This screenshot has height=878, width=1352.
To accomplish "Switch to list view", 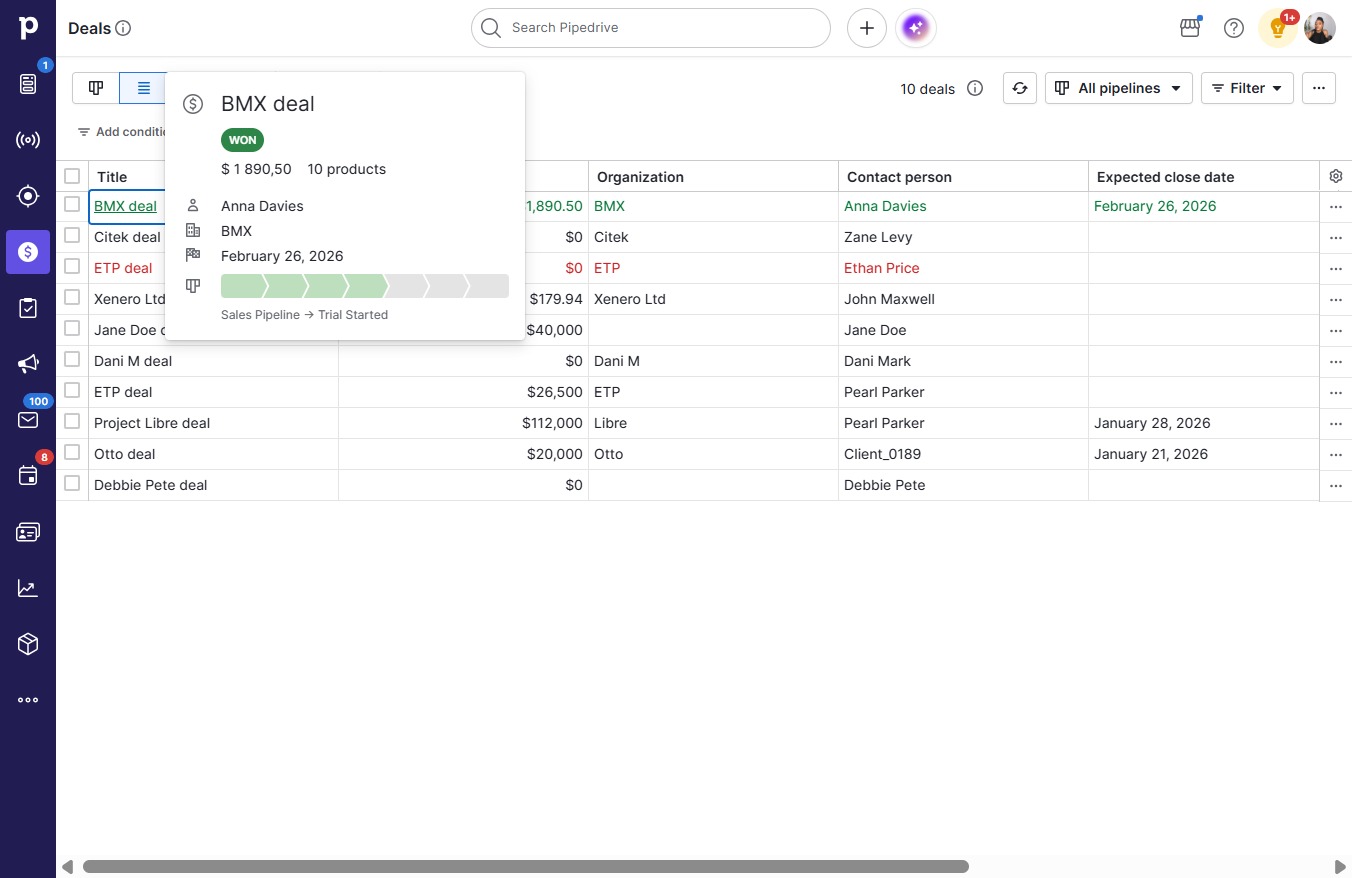I will tap(143, 88).
